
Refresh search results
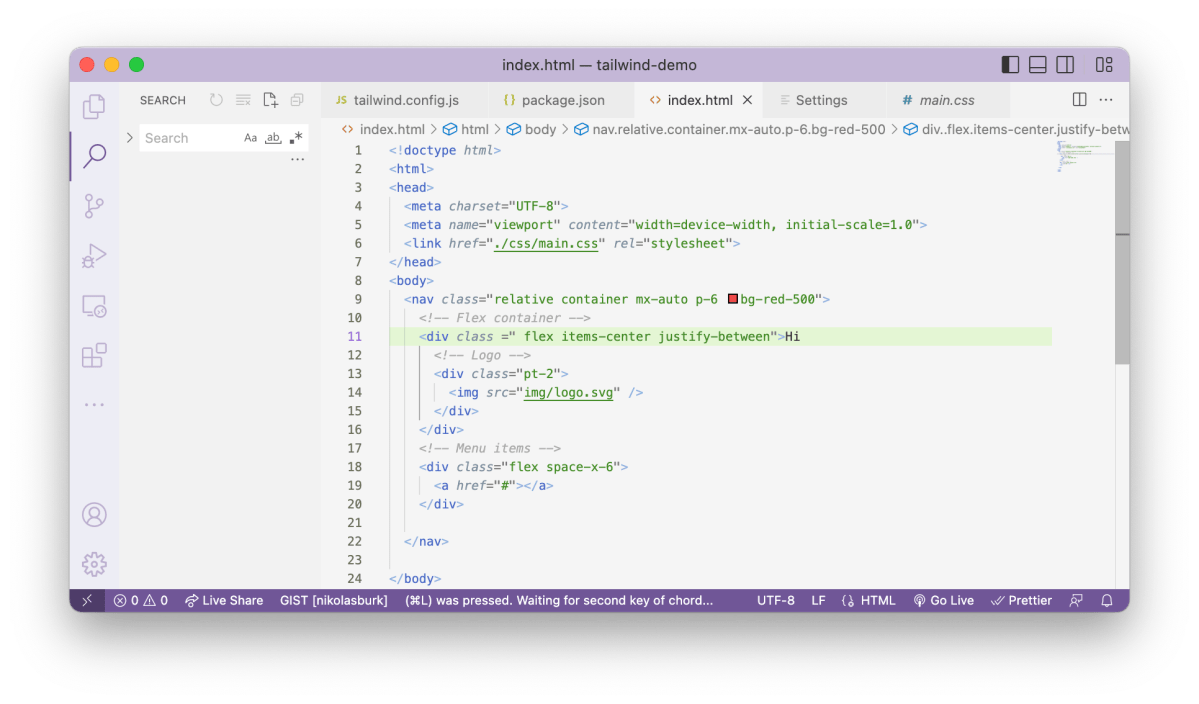216,100
